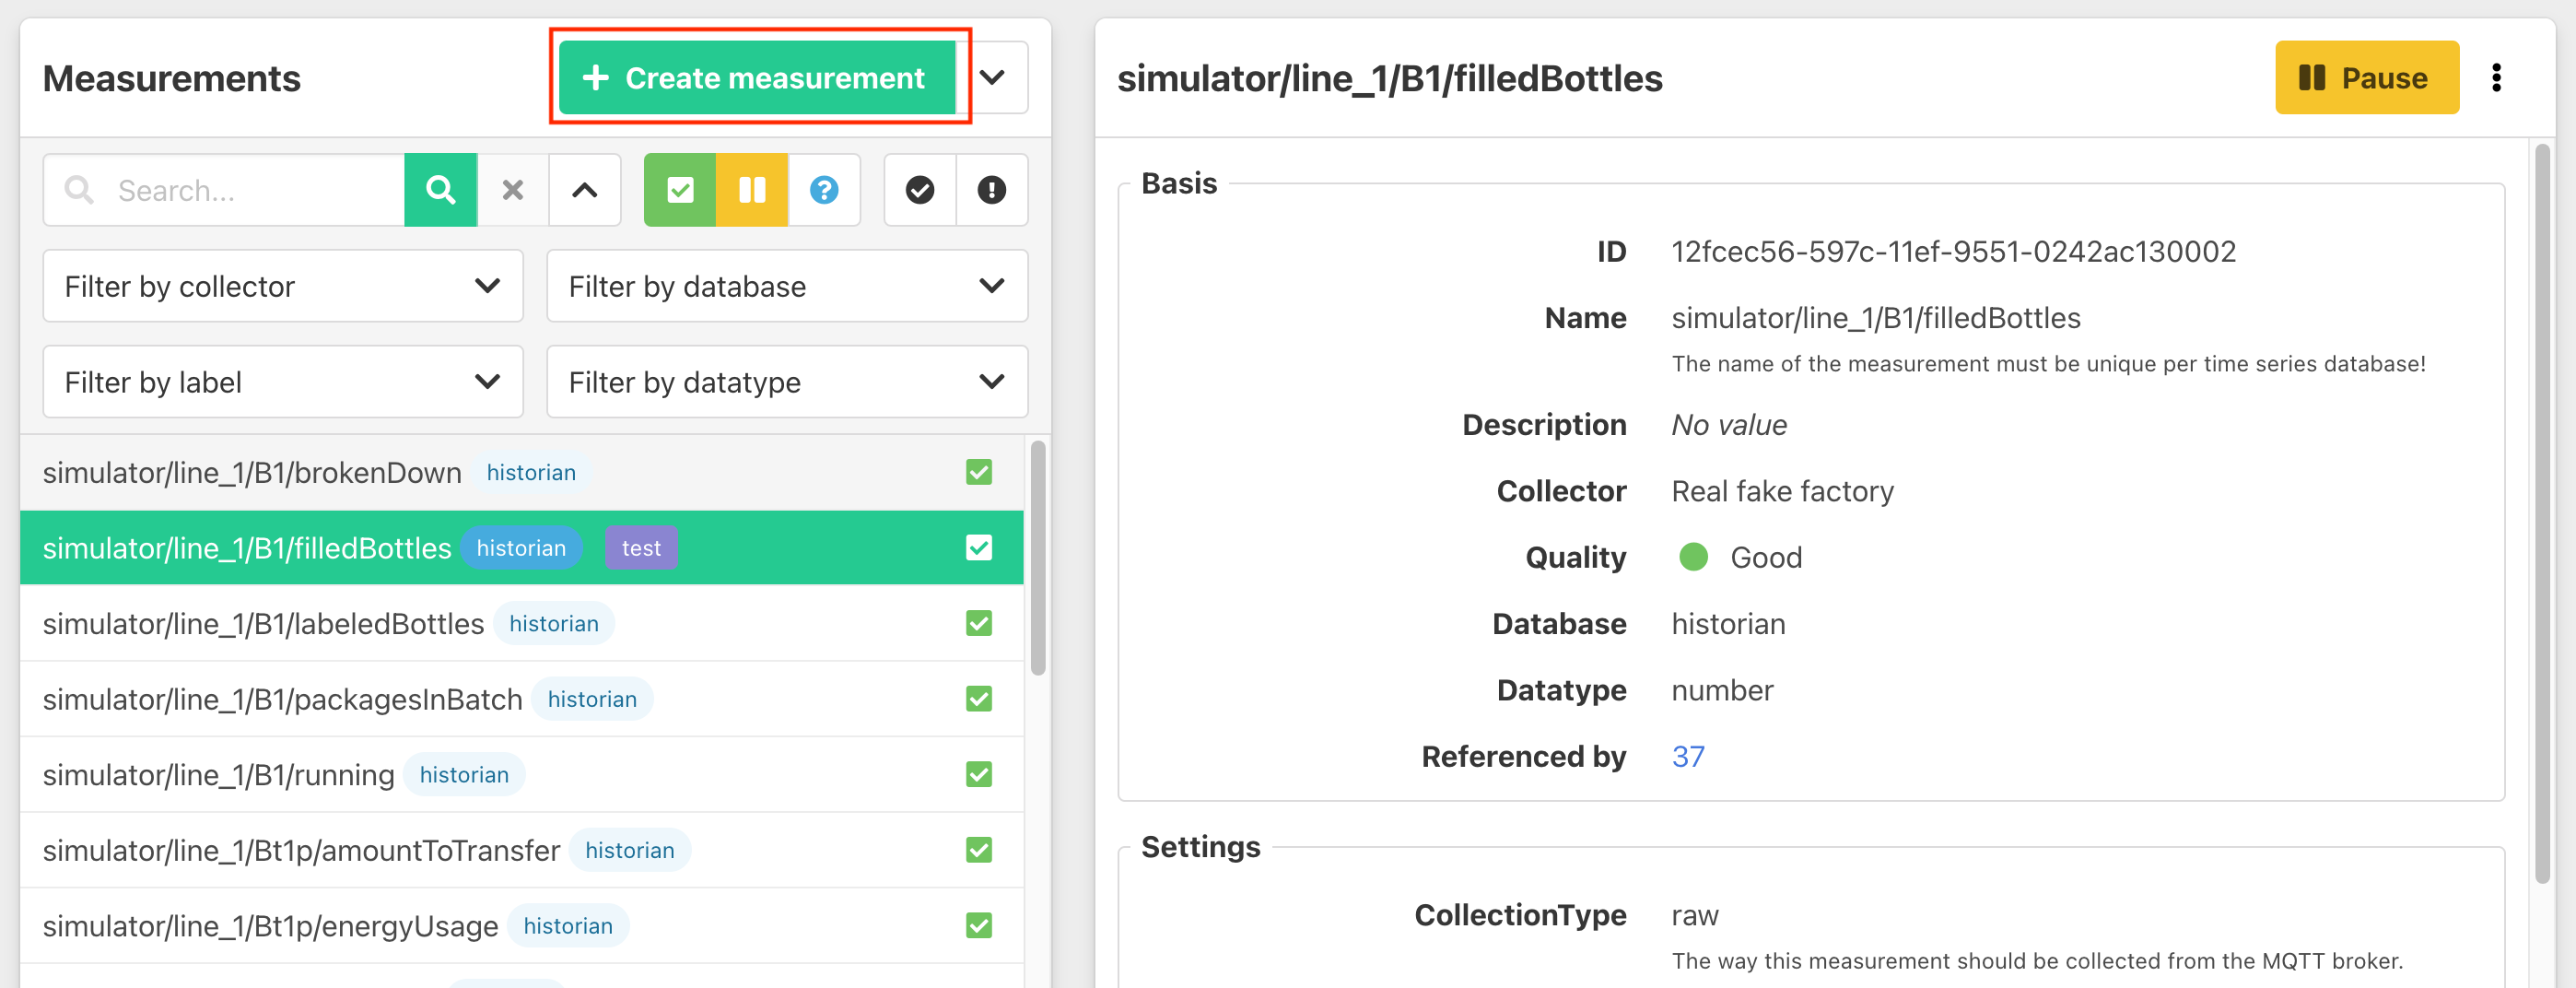Toggle the blue question-mark unknown filter

tap(824, 190)
